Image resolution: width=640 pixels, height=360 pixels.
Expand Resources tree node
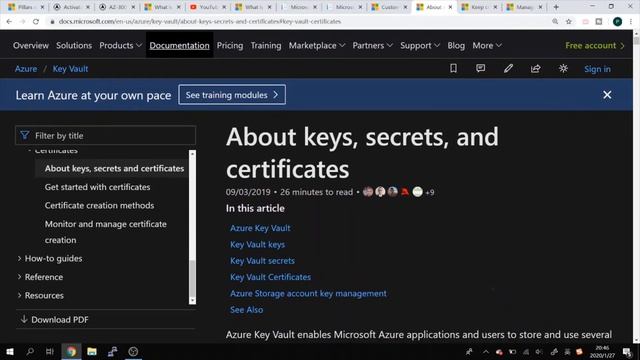coord(19,295)
